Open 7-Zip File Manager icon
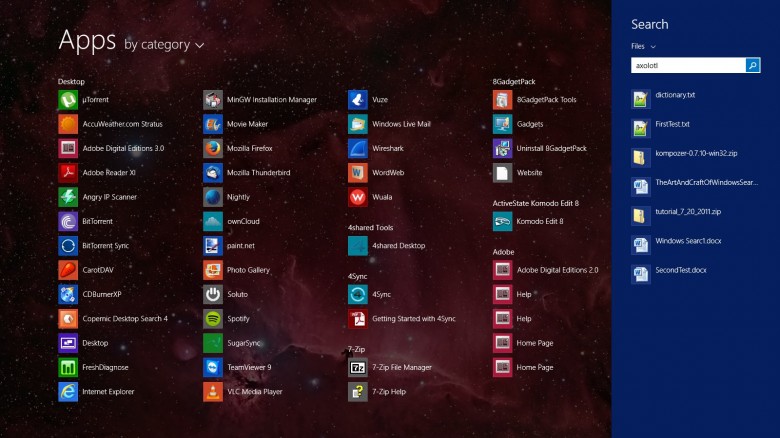The height and width of the screenshot is (438, 780). click(x=358, y=367)
